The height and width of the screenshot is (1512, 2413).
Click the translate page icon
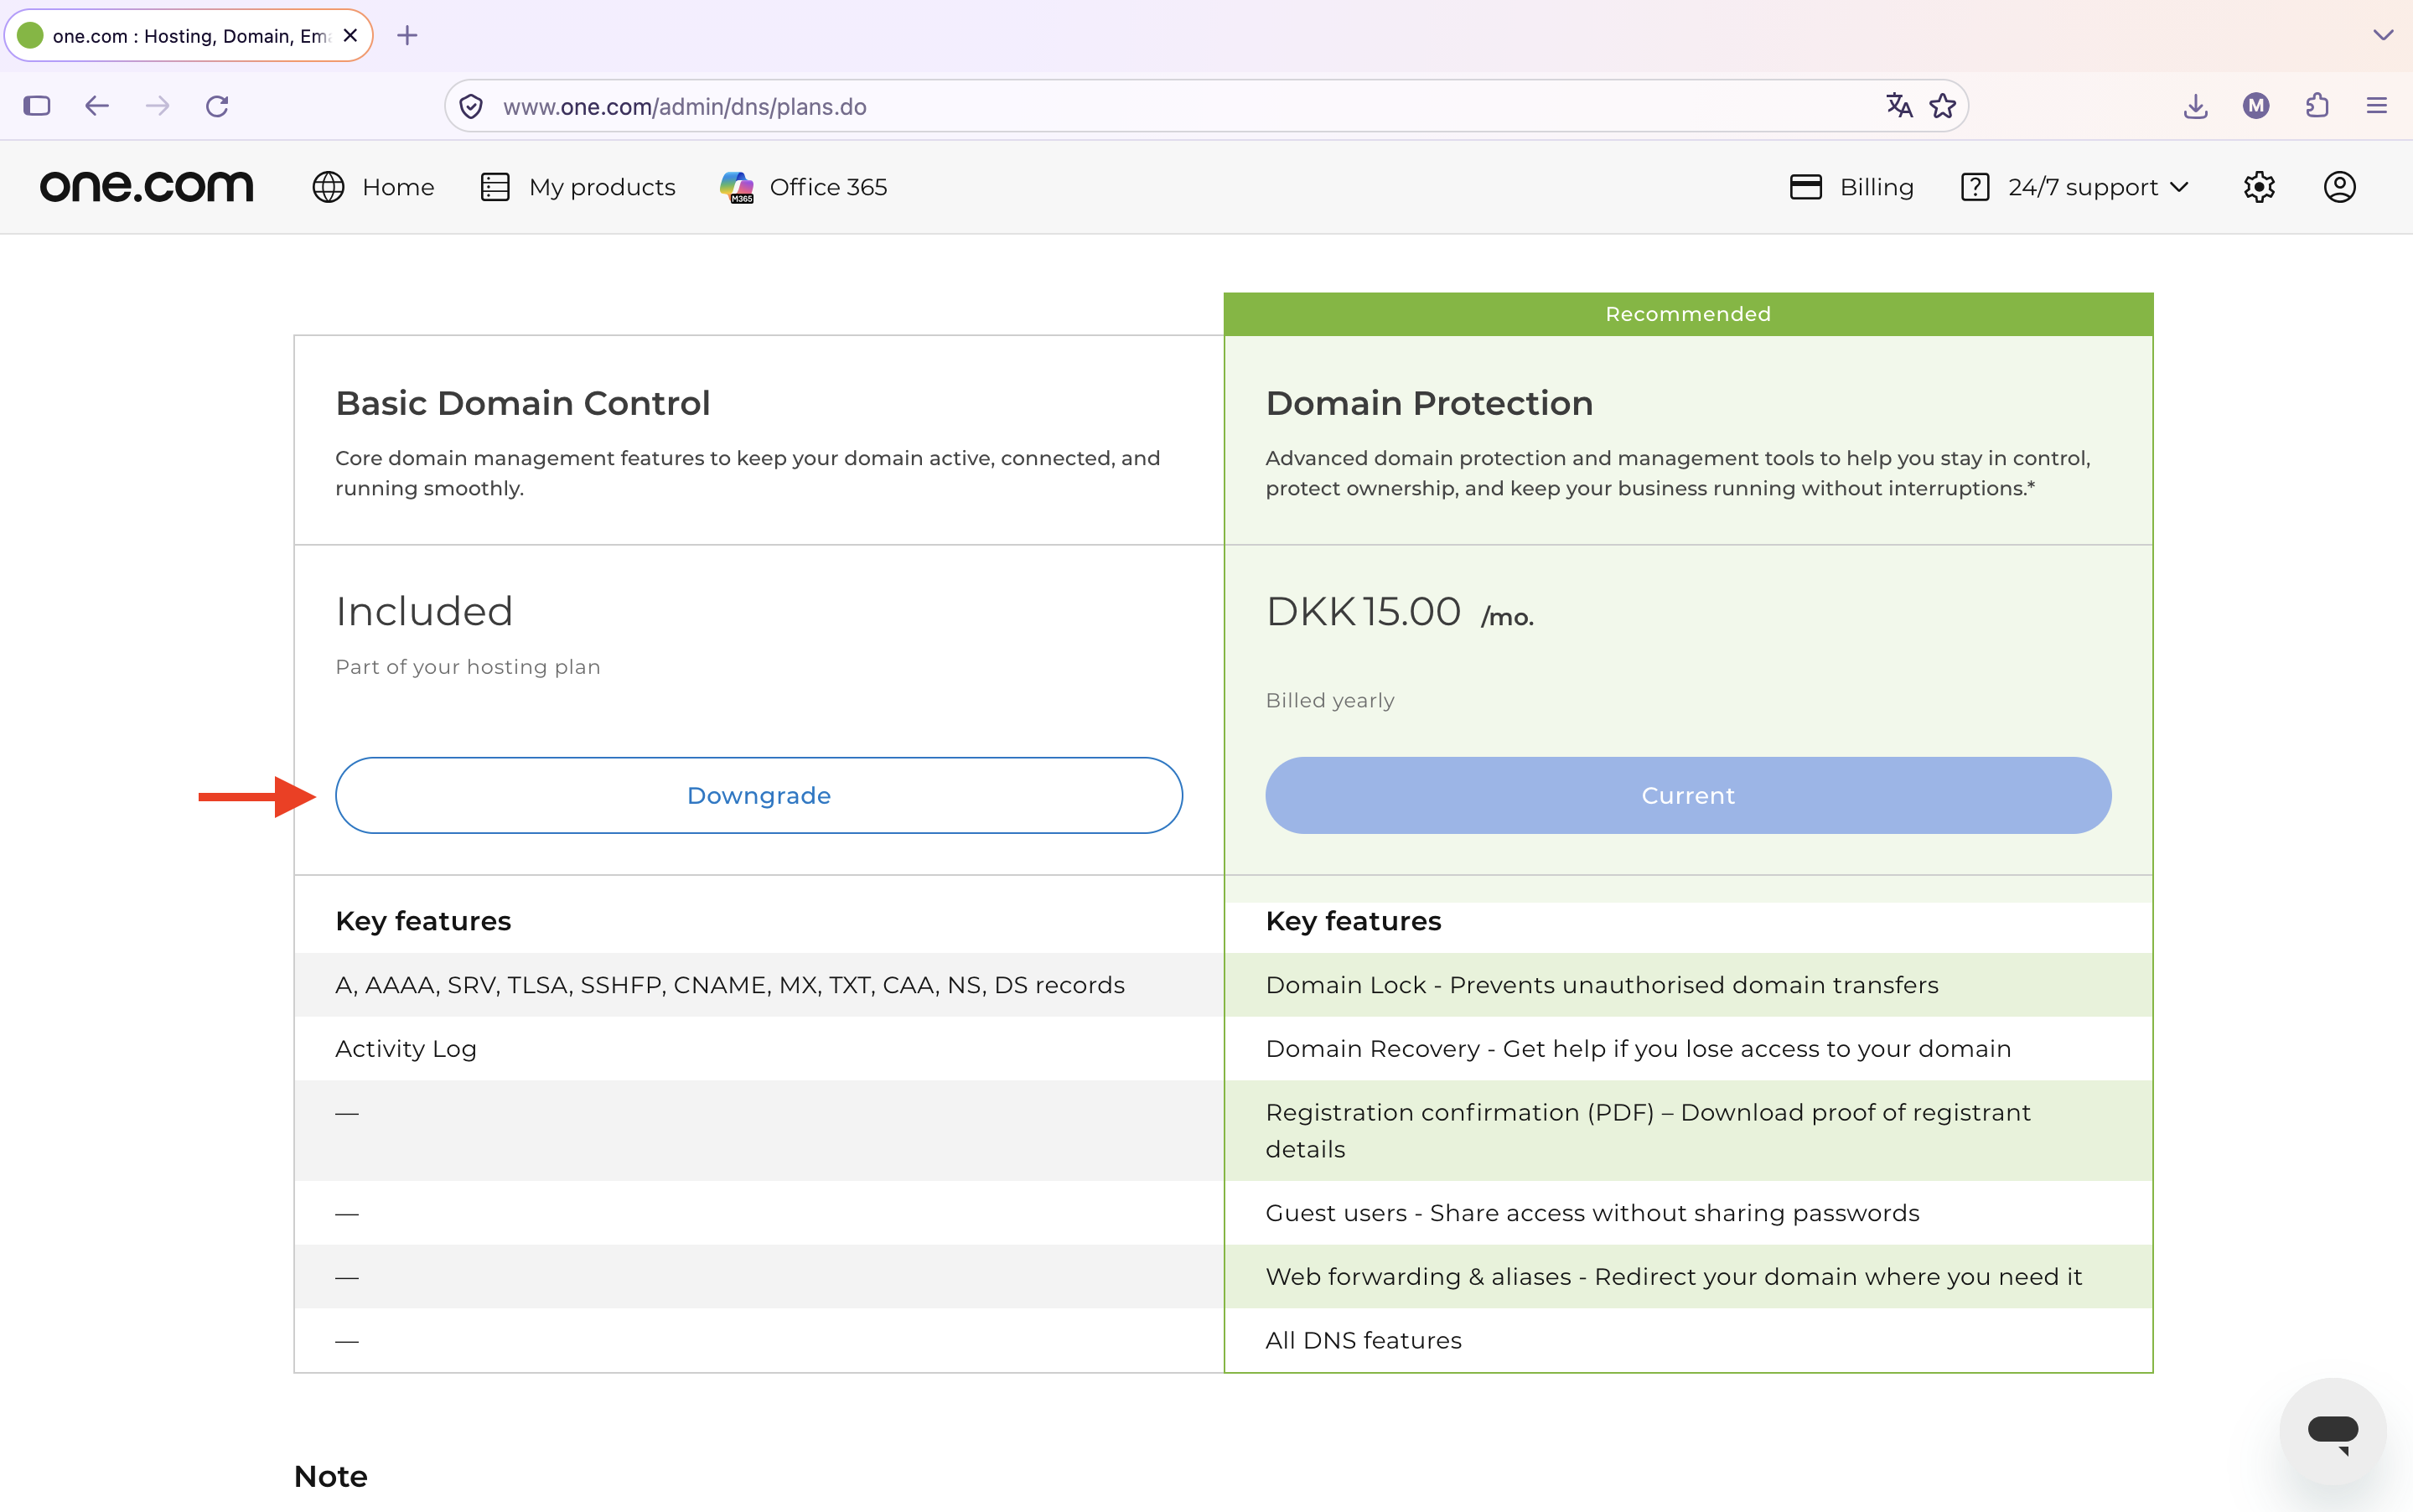[x=1899, y=106]
